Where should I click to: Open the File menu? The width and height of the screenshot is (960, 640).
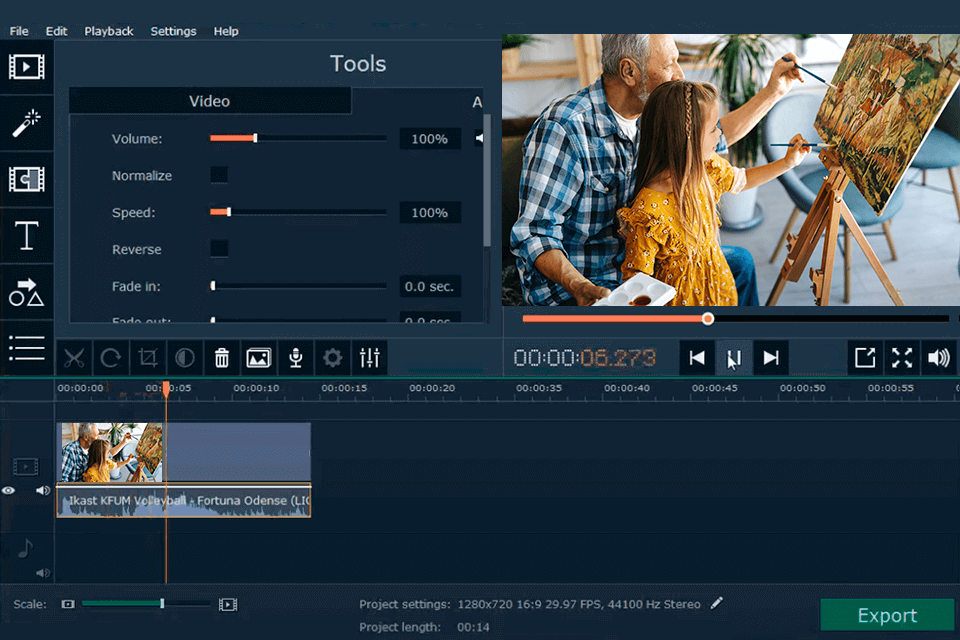coord(18,31)
